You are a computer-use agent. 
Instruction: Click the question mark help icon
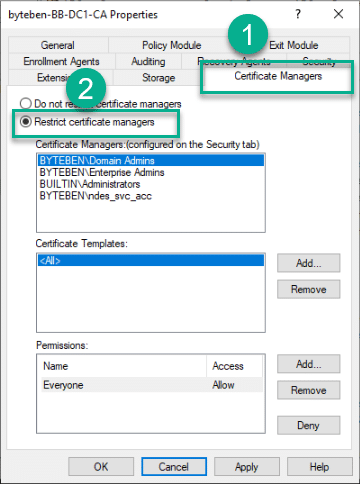pyautogui.click(x=298, y=14)
